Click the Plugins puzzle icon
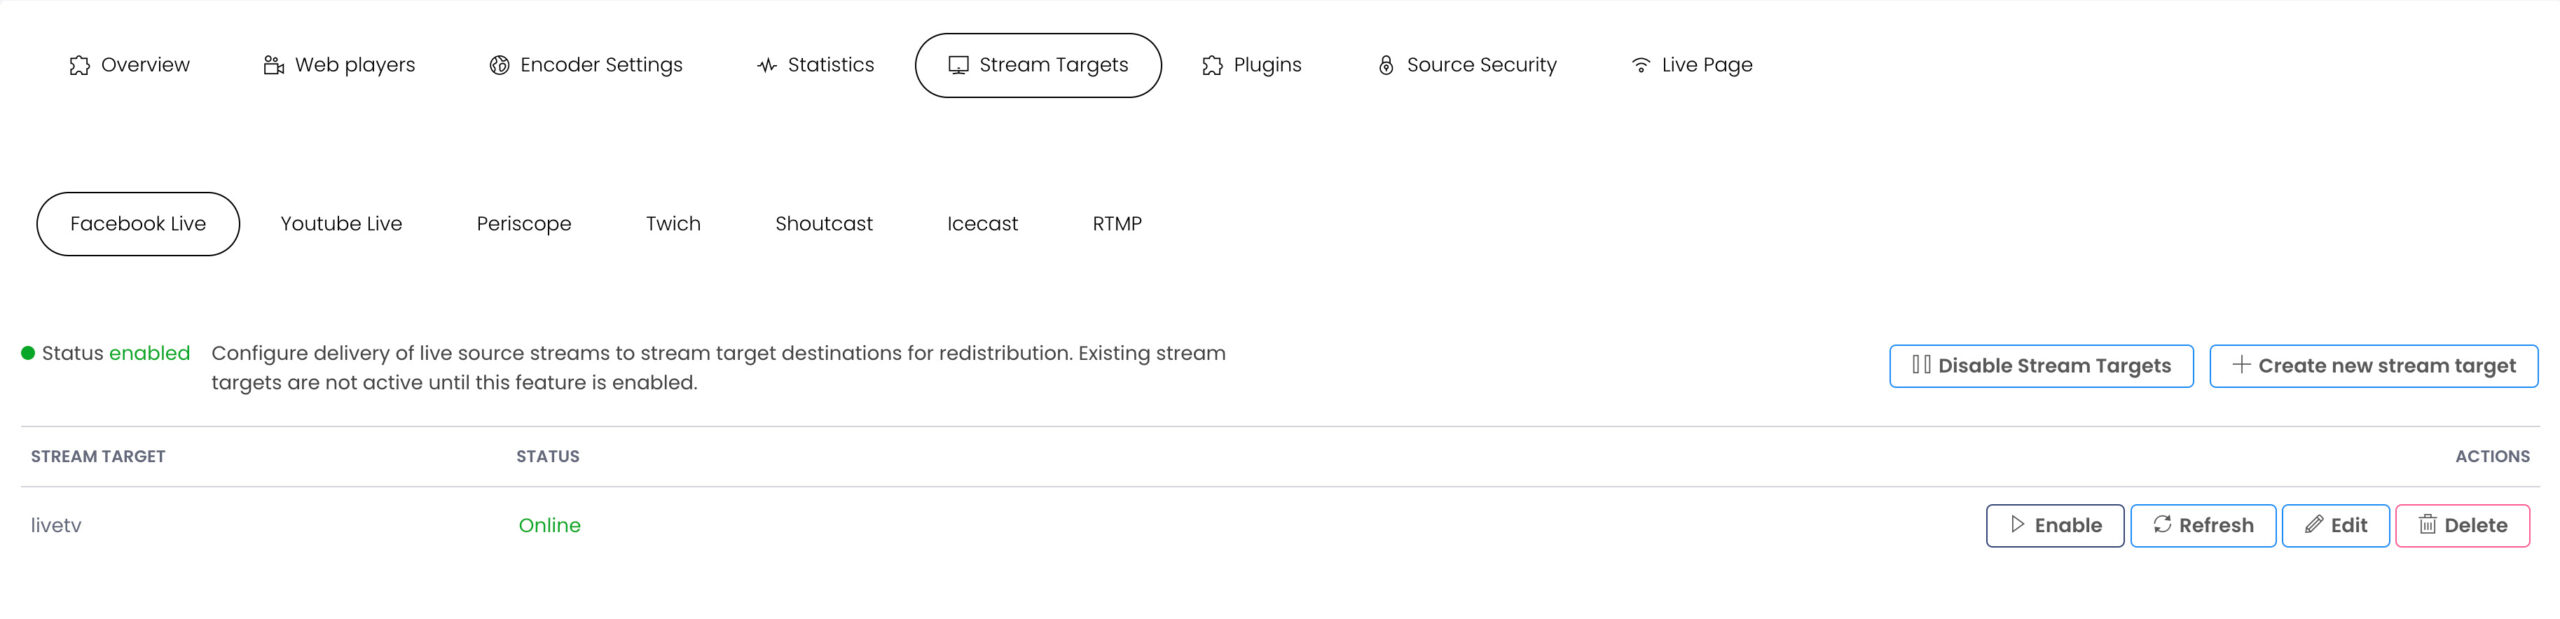 pos(1212,65)
